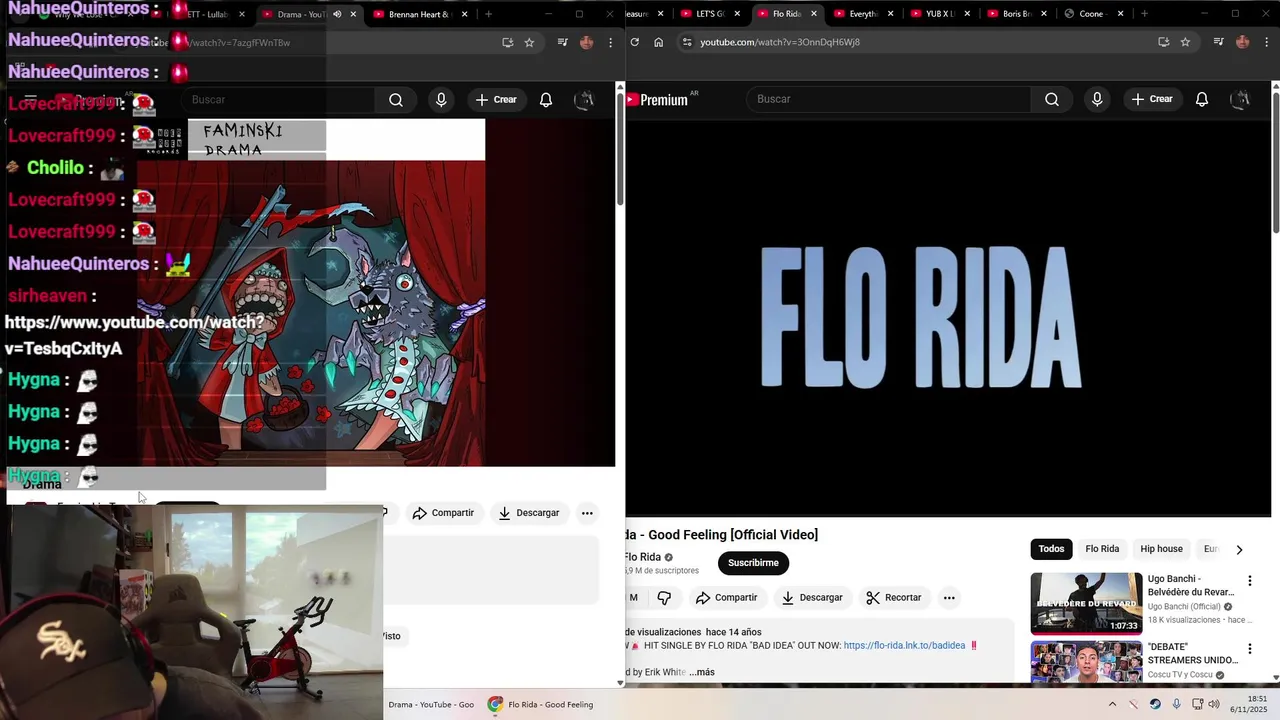Open options for Ugo Banchi video
This screenshot has width=1280, height=720.
(x=1249, y=581)
